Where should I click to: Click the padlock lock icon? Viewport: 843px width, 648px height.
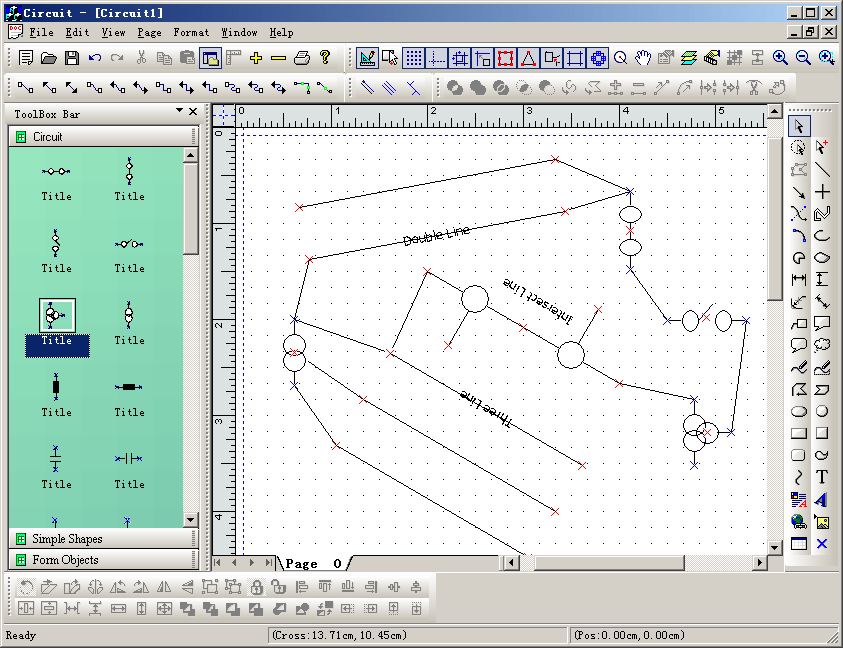(x=257, y=587)
